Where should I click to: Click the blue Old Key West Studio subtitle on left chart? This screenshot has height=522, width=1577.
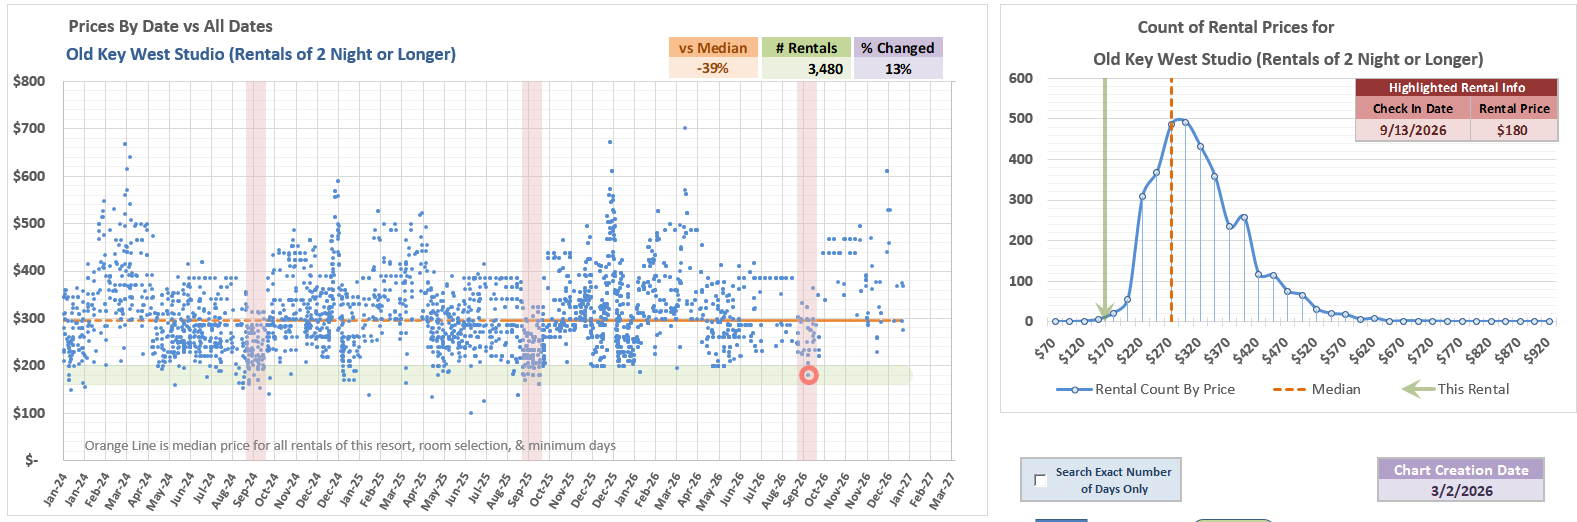261,54
